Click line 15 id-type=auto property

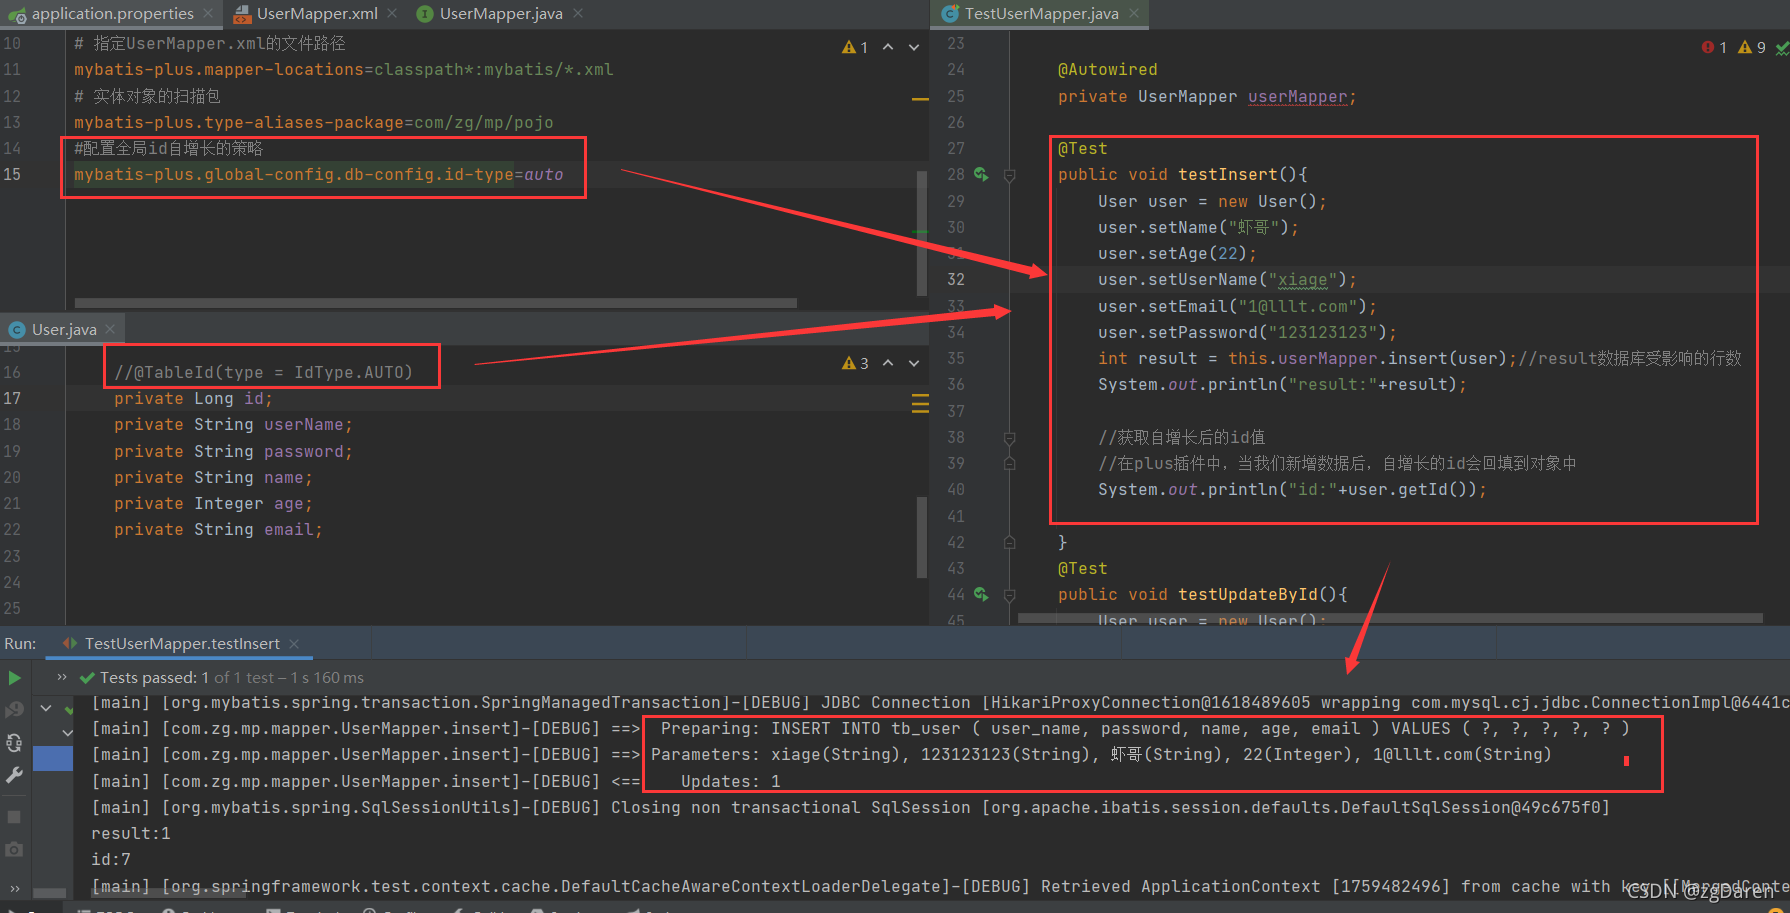318,174
